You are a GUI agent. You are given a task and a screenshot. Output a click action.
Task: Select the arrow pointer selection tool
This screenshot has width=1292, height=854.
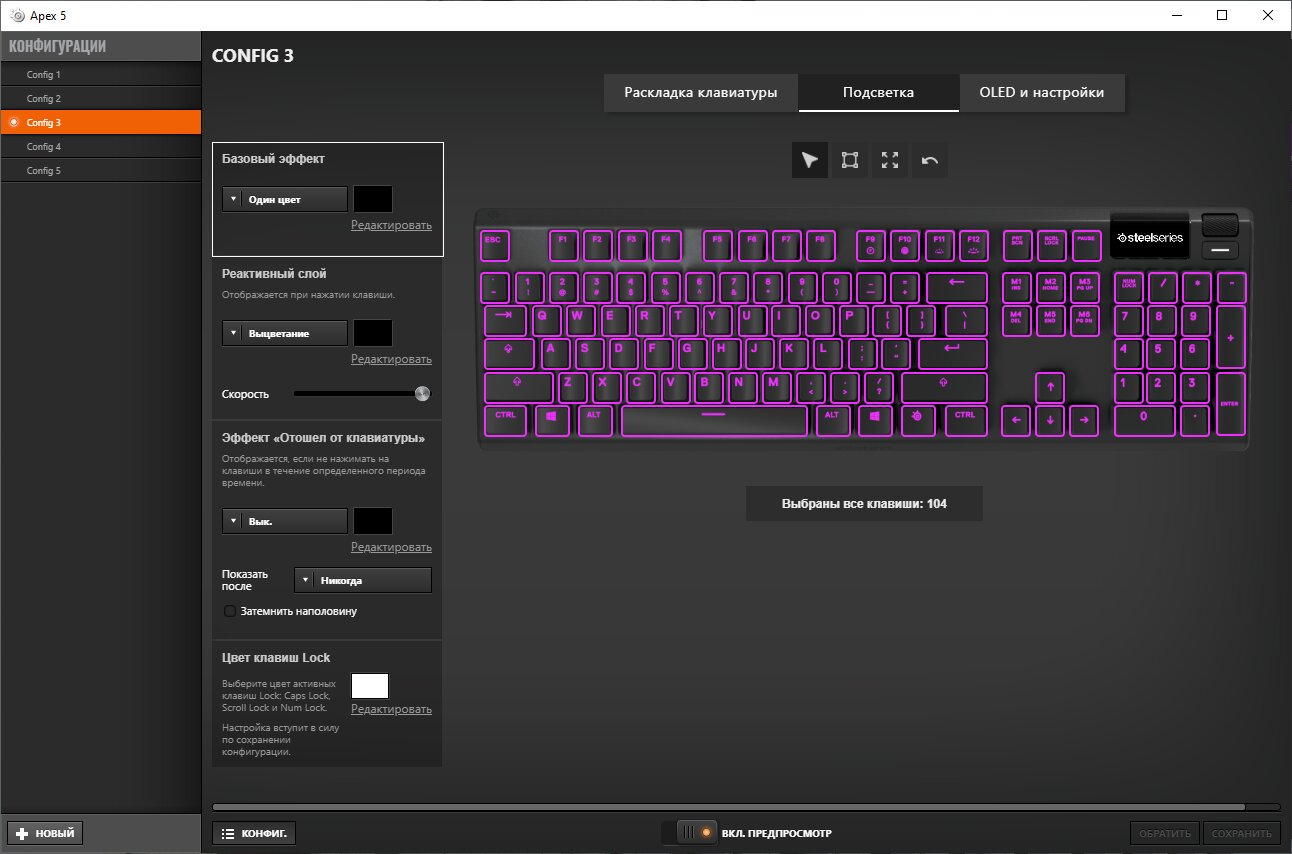(810, 160)
